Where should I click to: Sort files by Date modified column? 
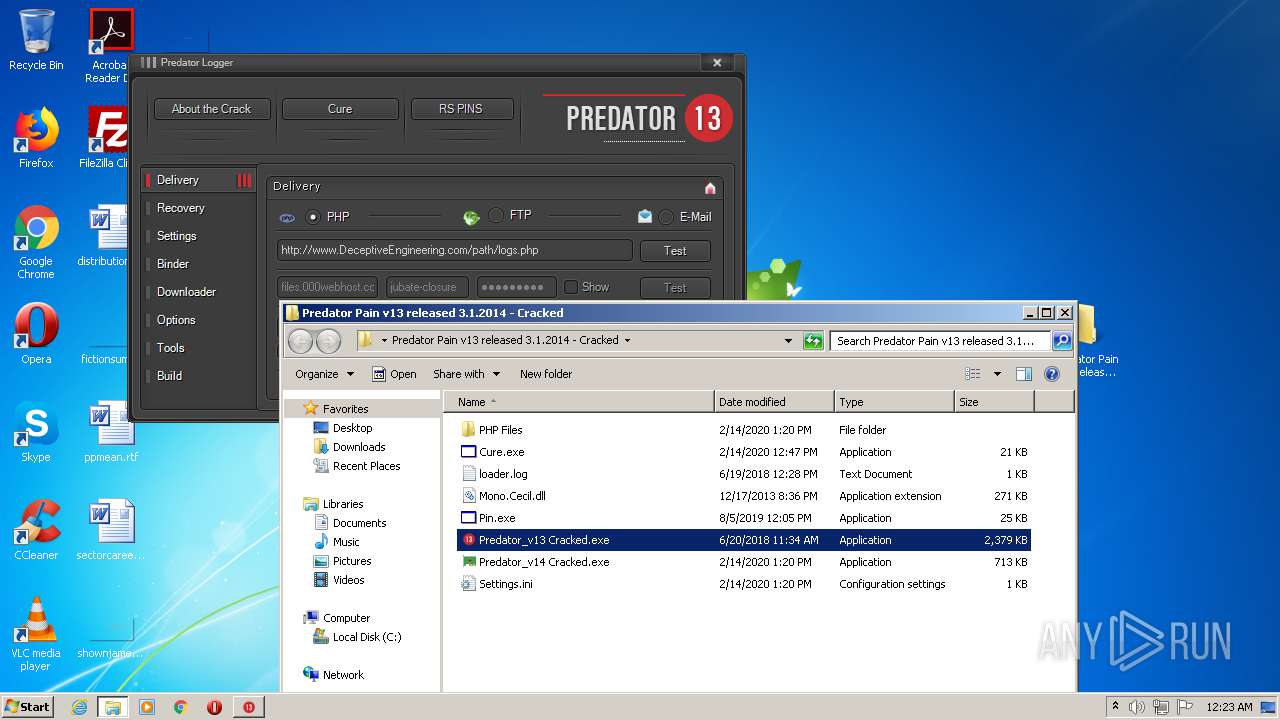click(774, 402)
